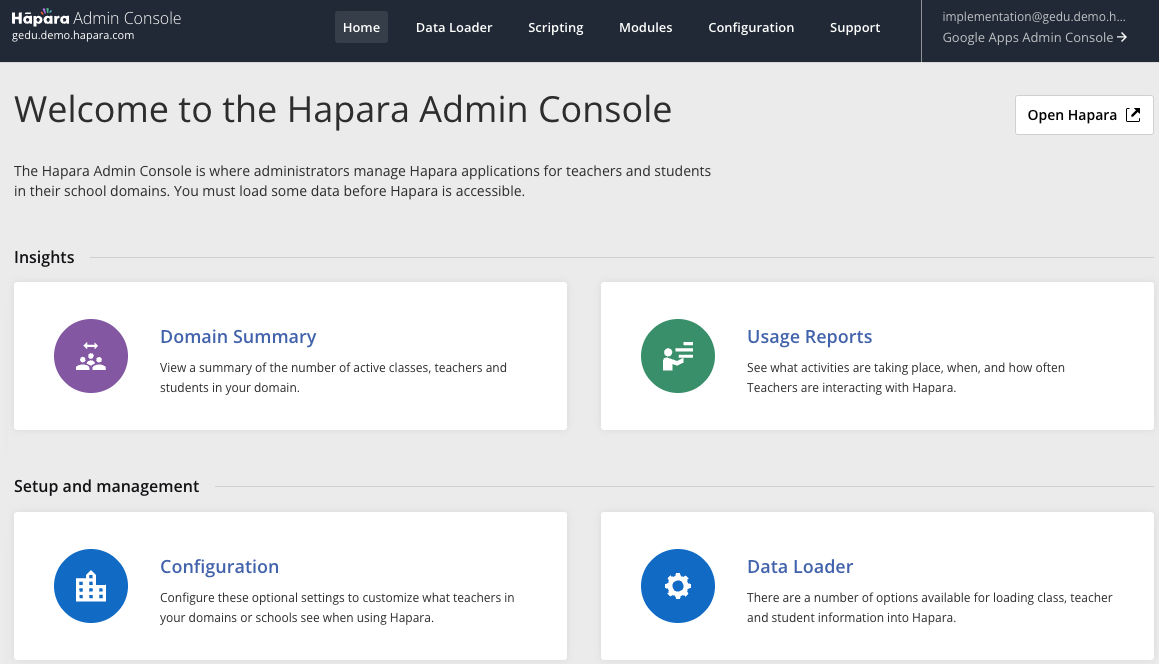Viewport: 1159px width, 664px height.
Task: Click the Insights section heading
Action: coord(44,257)
